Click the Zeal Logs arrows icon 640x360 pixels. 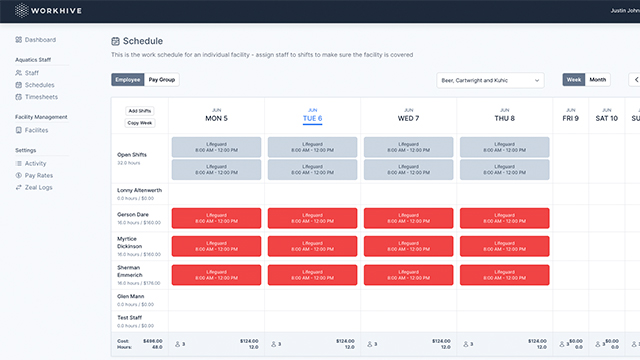coord(18,187)
